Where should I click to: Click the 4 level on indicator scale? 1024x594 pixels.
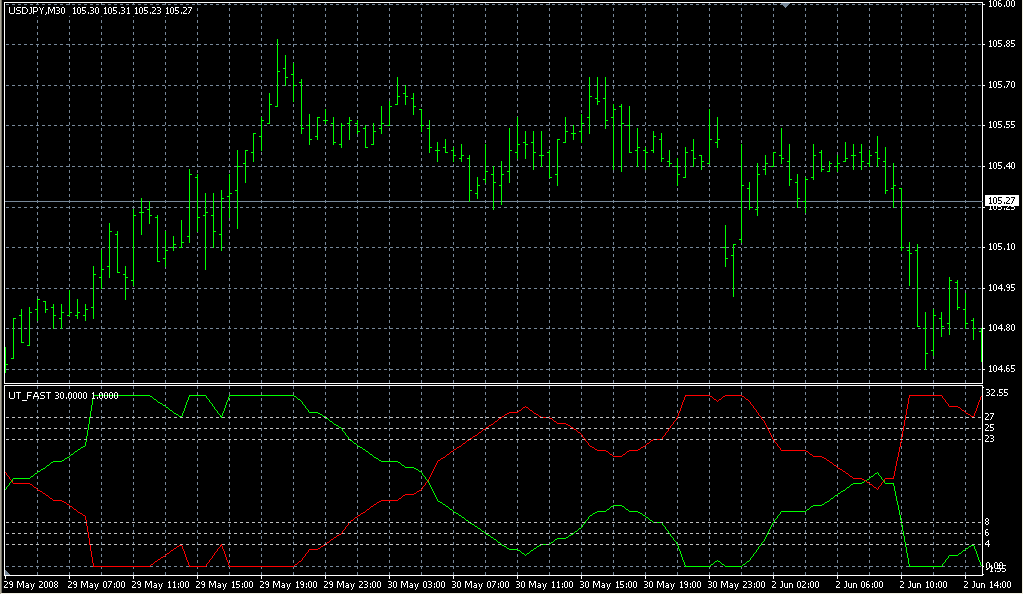point(987,544)
